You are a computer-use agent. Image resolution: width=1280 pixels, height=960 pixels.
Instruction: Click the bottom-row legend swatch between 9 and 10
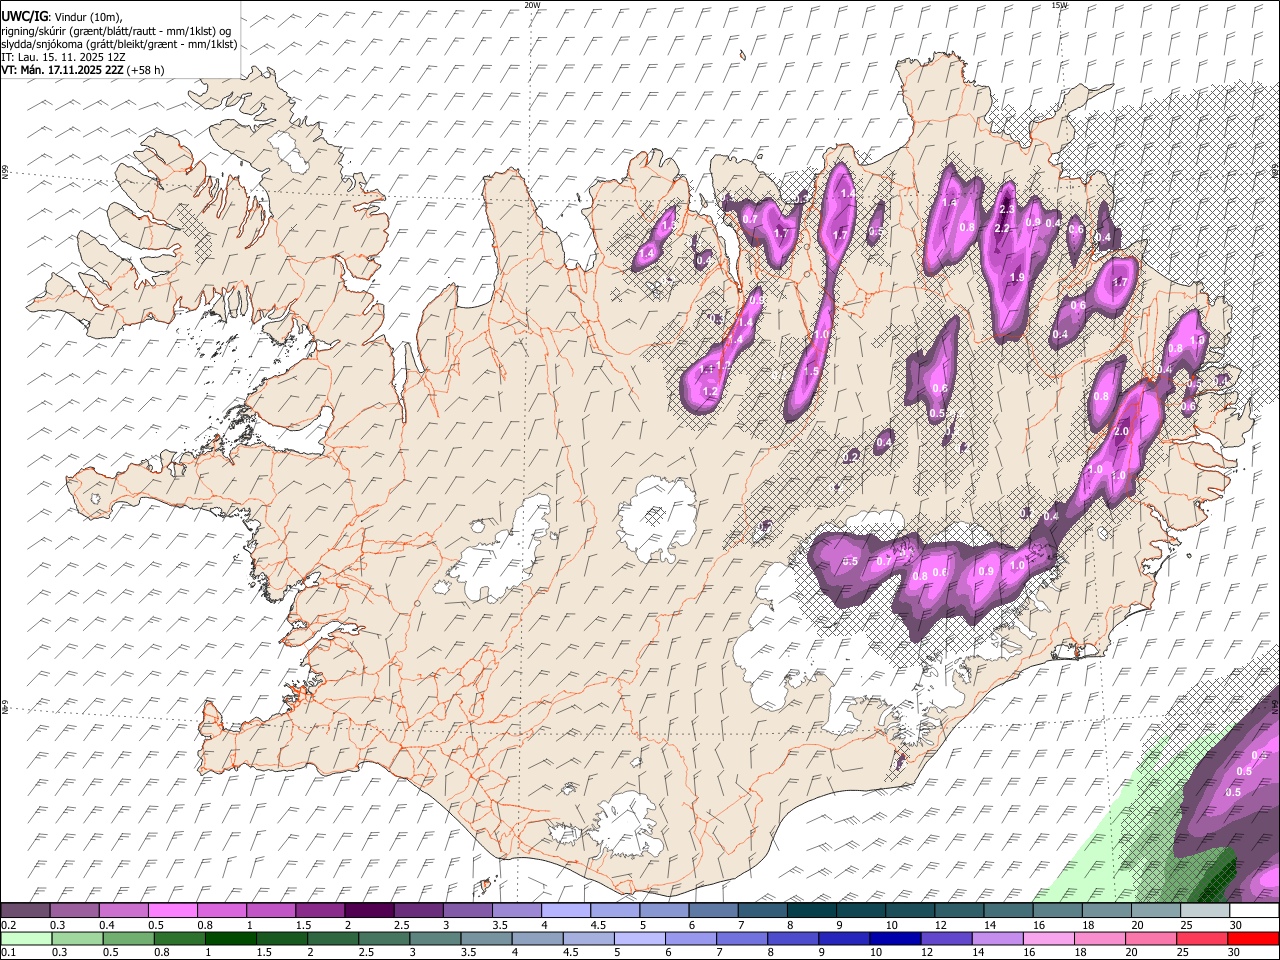pyautogui.click(x=843, y=939)
